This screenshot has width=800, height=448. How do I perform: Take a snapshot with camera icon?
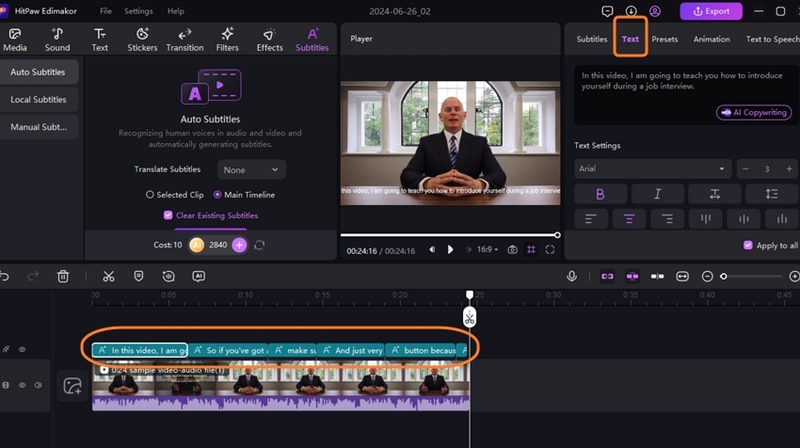tap(512, 250)
